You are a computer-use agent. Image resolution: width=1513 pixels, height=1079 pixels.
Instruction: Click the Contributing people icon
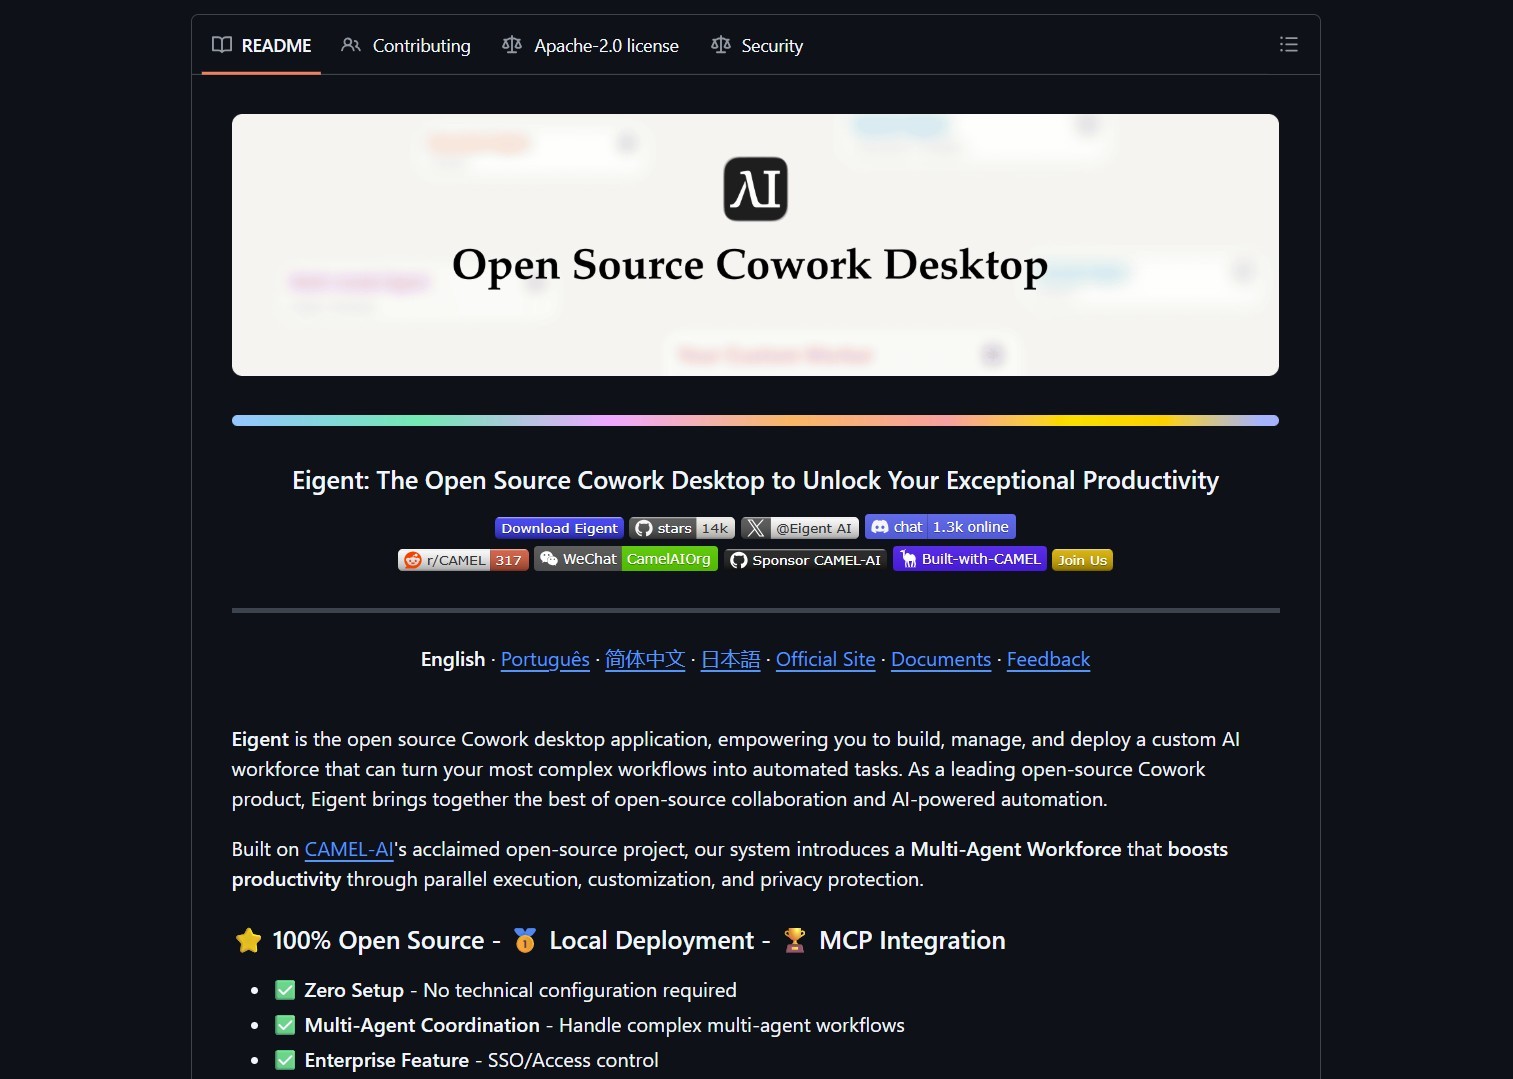351,45
